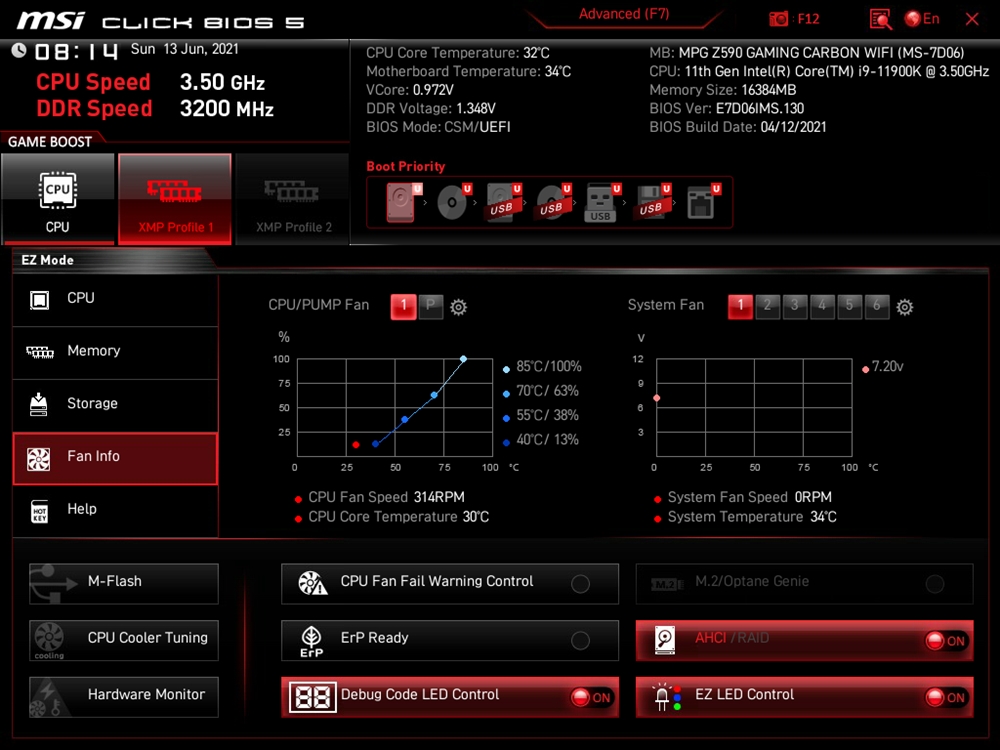Open Hardware Monitor
This screenshot has width=1000, height=750.
point(124,697)
